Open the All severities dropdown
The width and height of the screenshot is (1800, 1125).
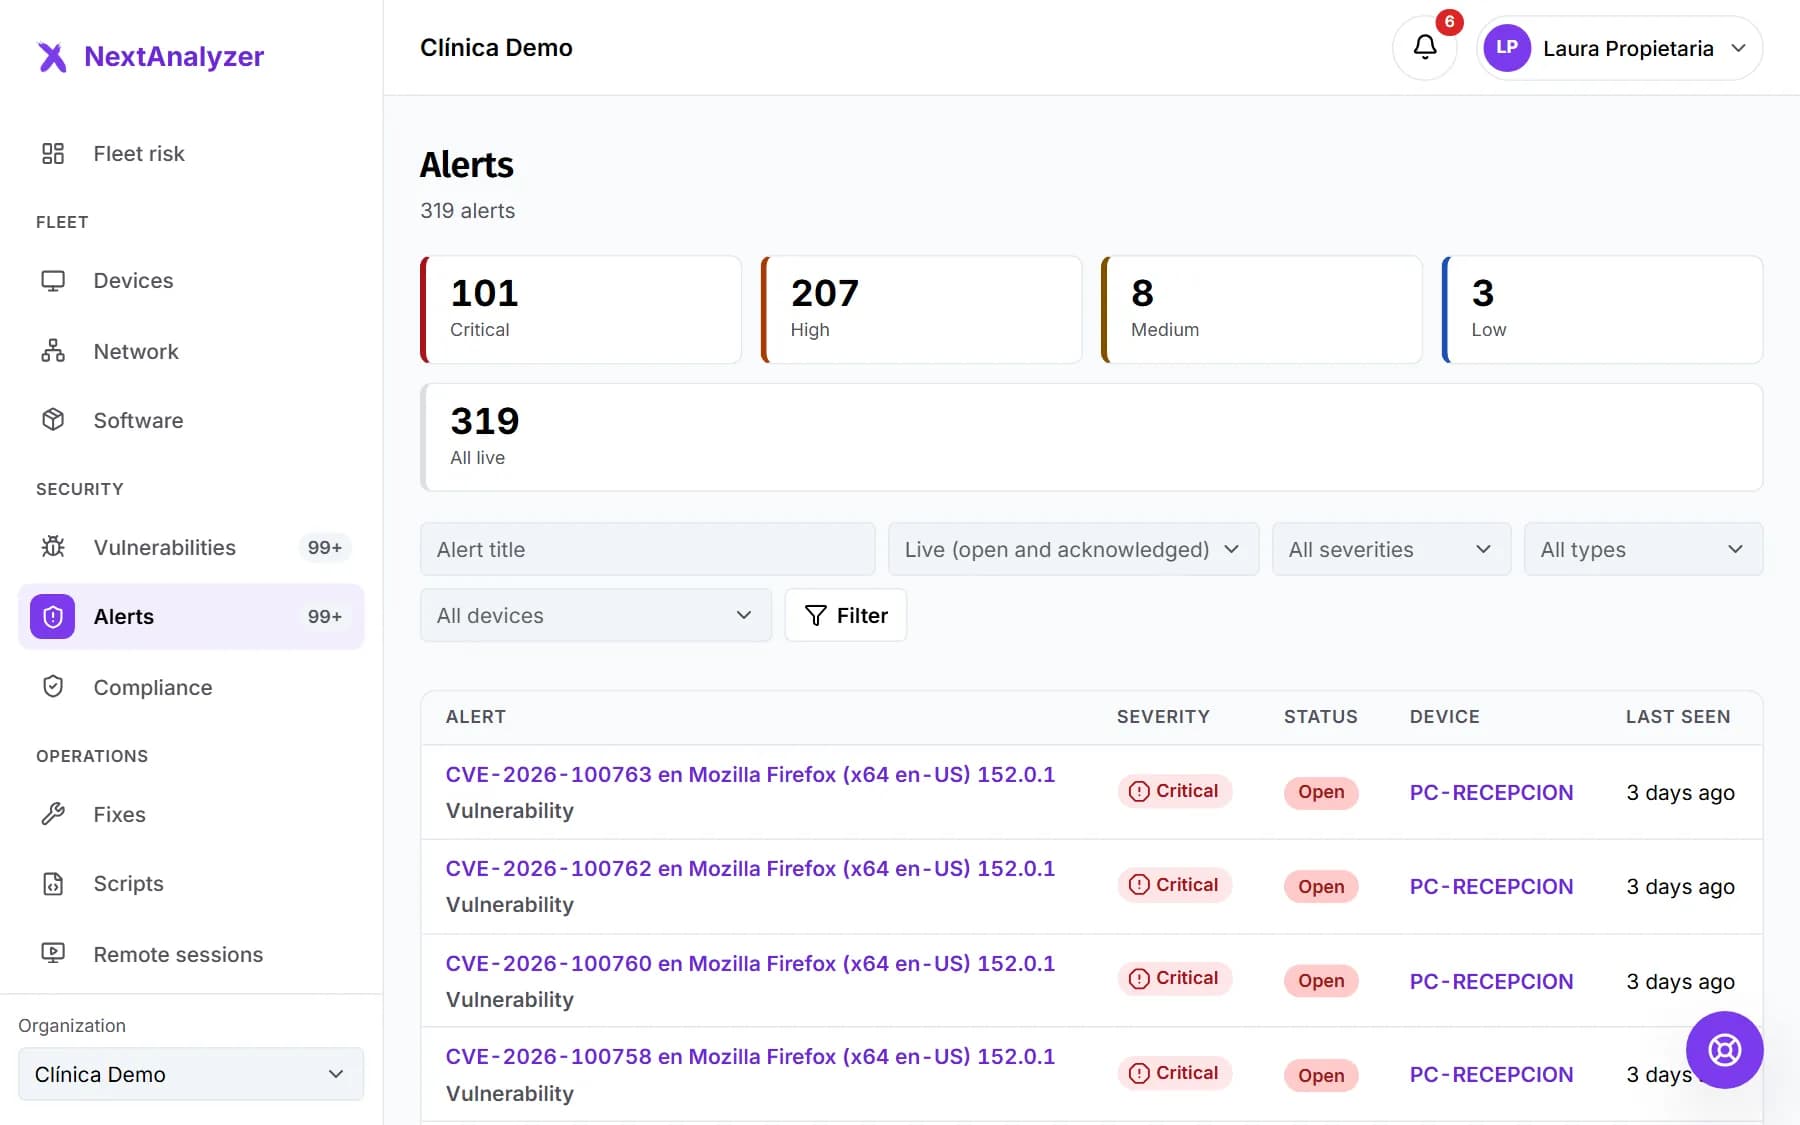click(1391, 549)
